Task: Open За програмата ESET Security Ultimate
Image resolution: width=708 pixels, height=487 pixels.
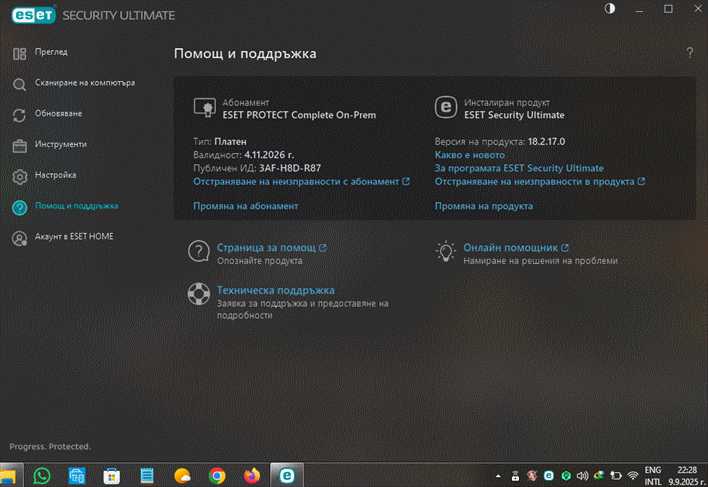Action: point(519,168)
